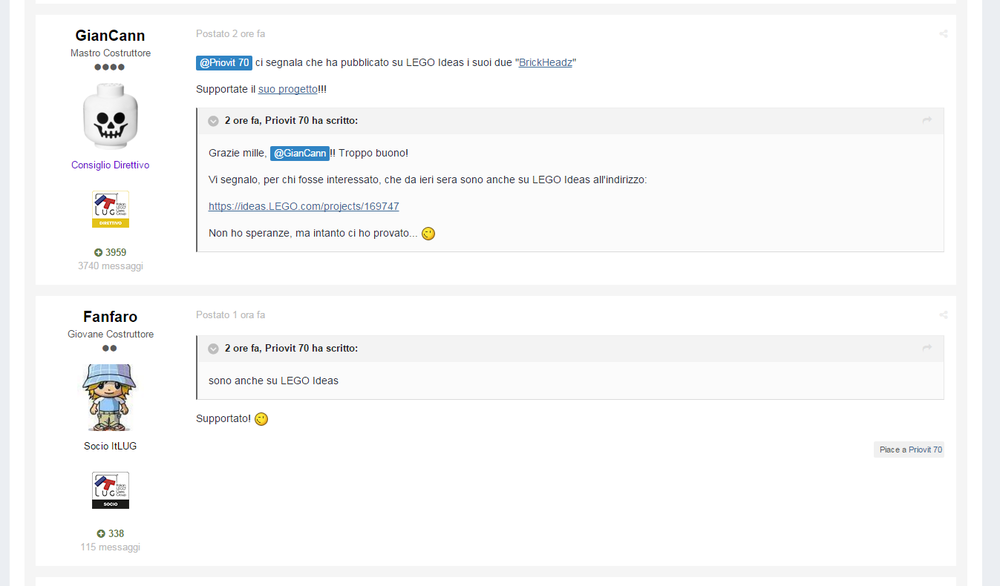Open GianCann username profile

[110, 36]
